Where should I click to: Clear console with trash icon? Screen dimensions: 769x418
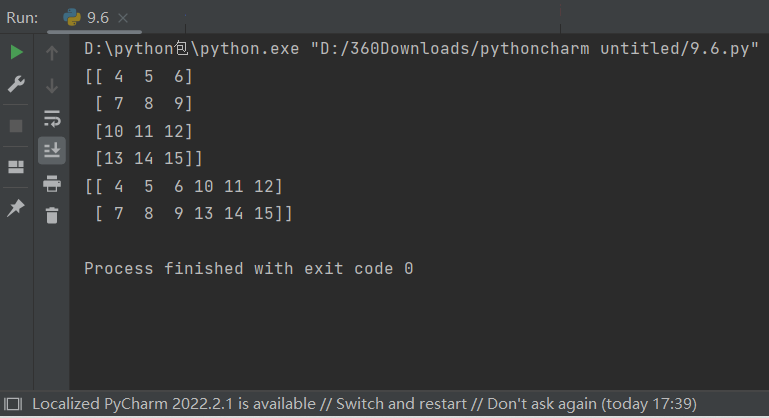[x=52, y=215]
